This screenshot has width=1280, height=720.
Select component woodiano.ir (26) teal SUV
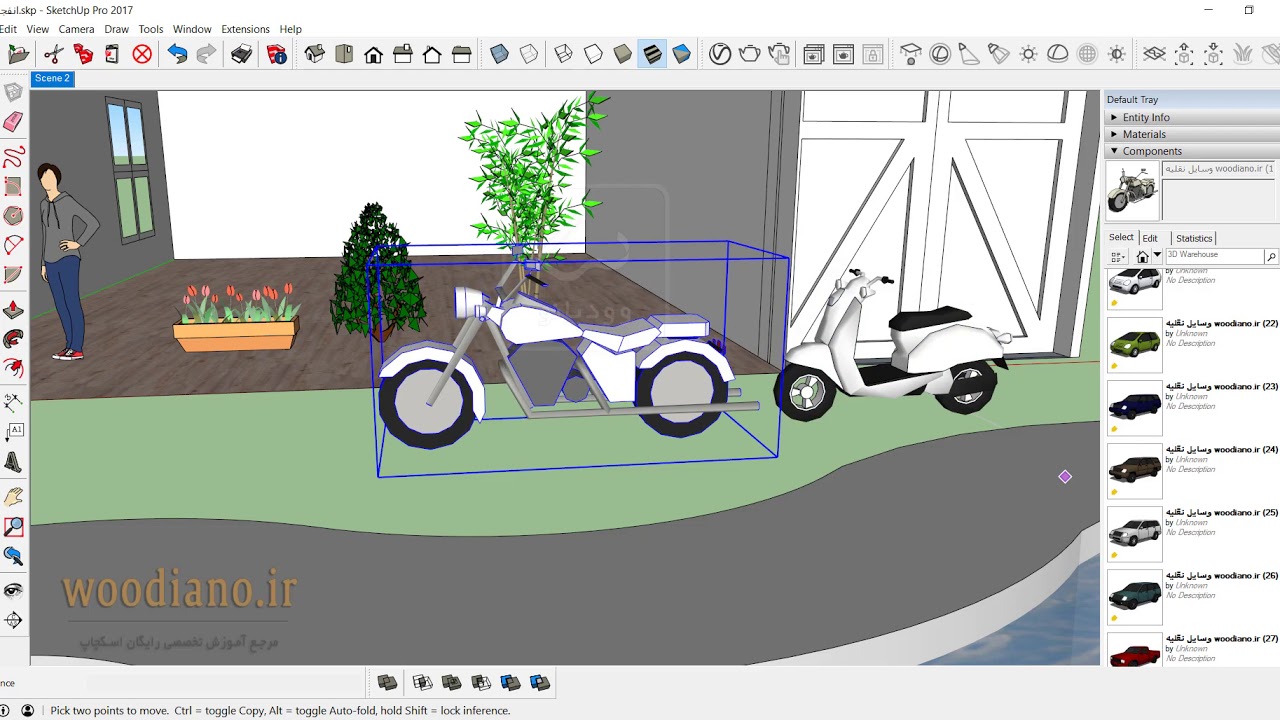[1135, 596]
